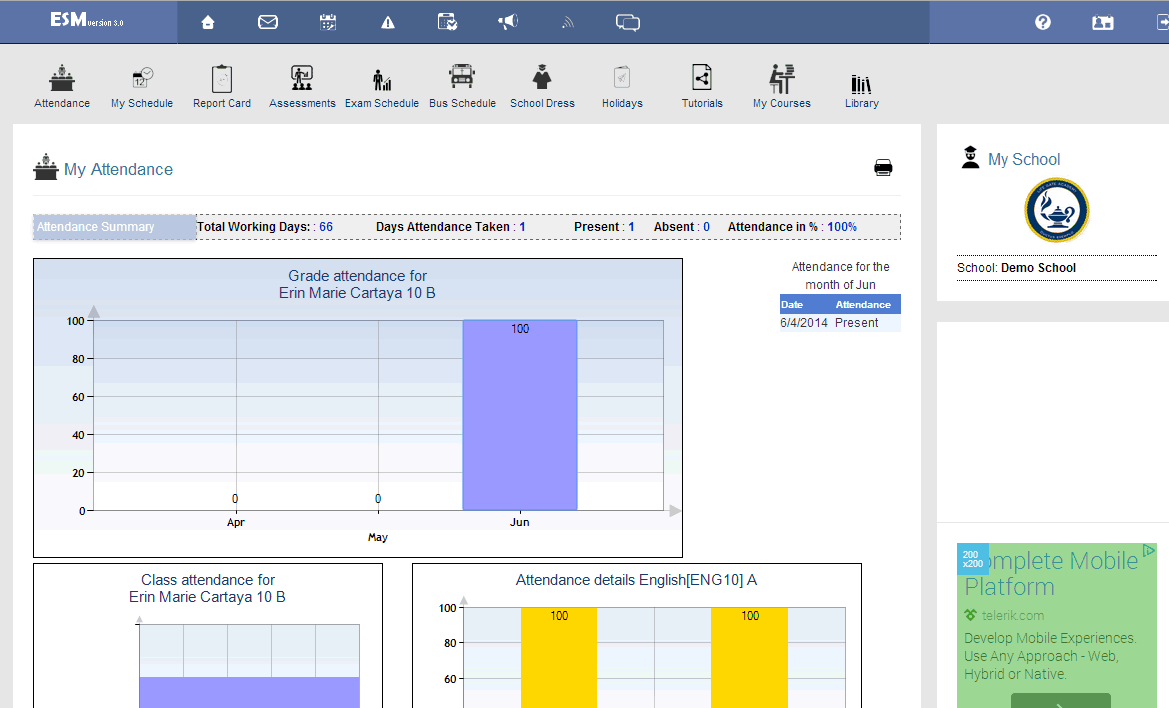Click the Apr label on the chart axis
Image resolution: width=1169 pixels, height=708 pixels.
[236, 522]
